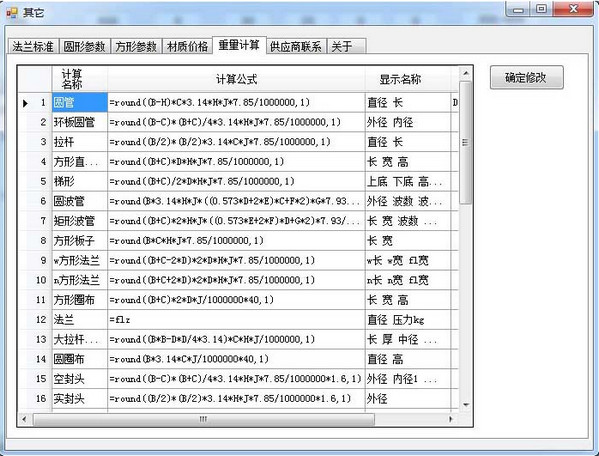Click the vertical scrollbar down arrow

point(465,405)
